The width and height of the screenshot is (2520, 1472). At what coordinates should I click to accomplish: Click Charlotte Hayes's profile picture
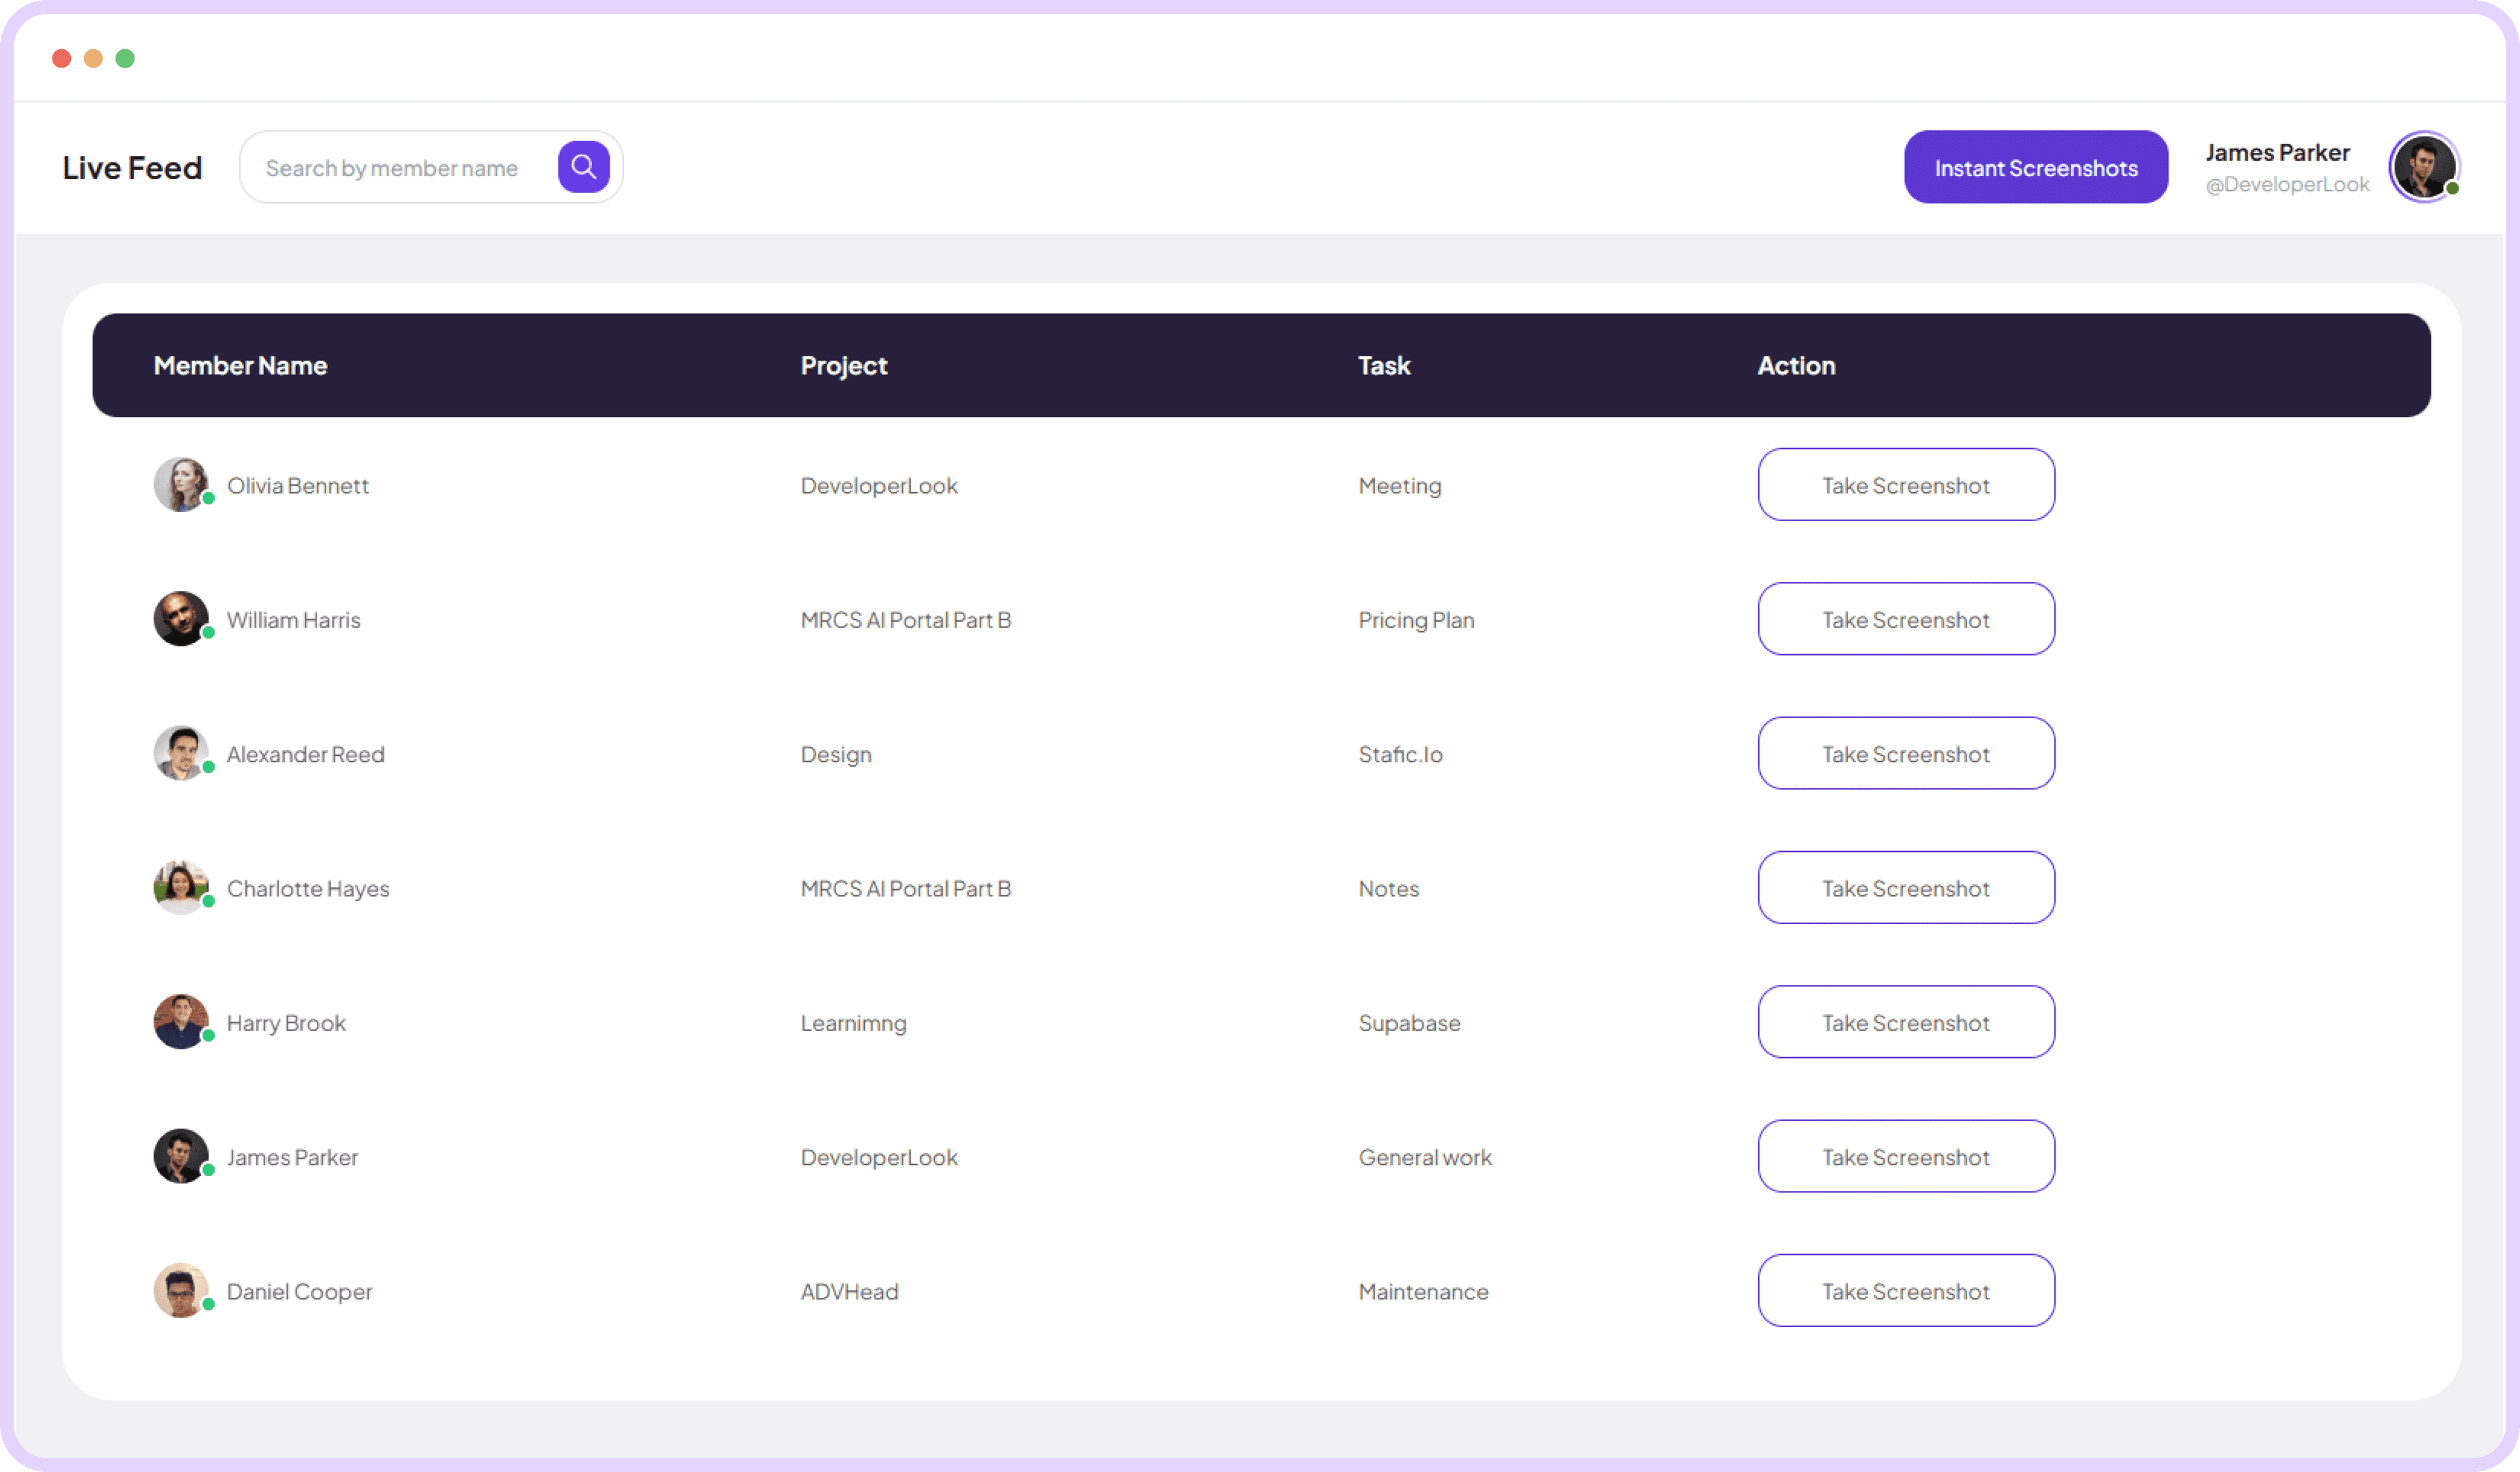(182, 887)
